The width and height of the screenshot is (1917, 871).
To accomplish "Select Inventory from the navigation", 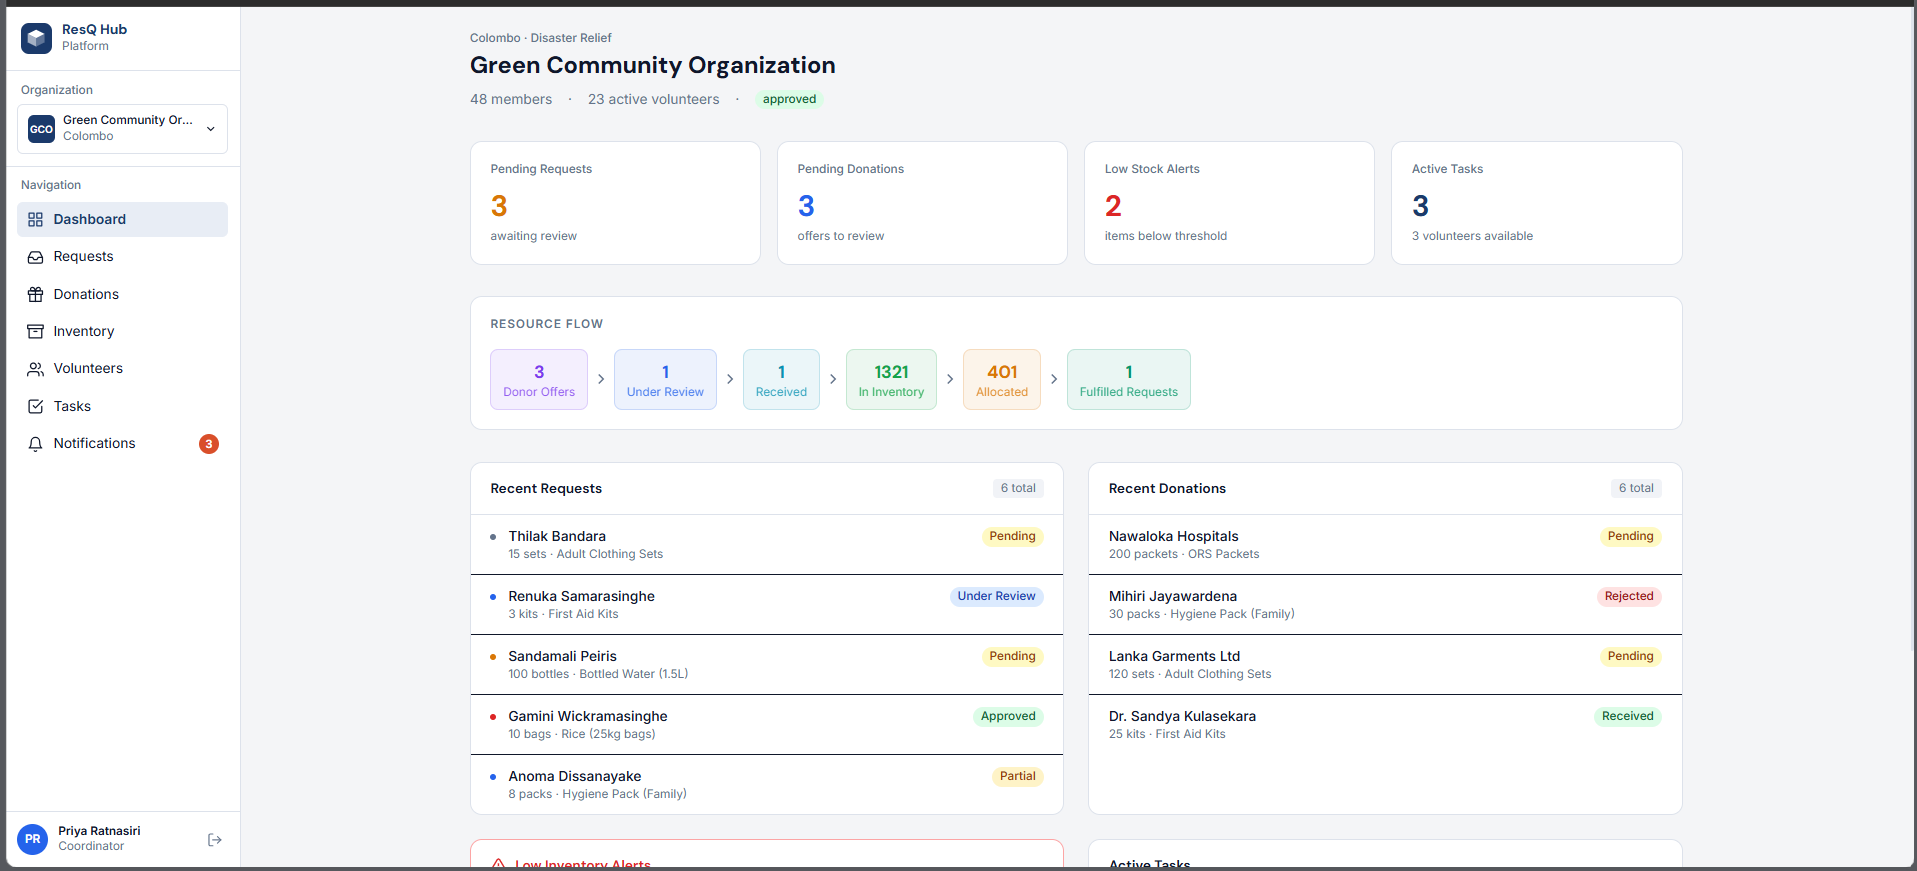I will point(122,332).
